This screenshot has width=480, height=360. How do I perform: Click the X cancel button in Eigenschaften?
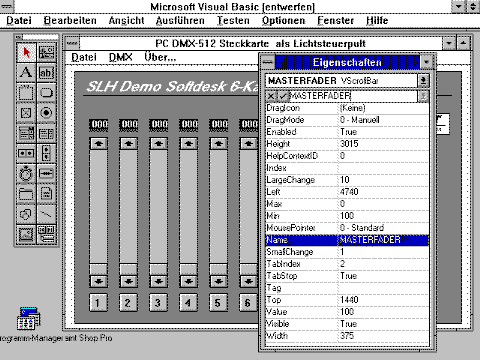(x=271, y=96)
